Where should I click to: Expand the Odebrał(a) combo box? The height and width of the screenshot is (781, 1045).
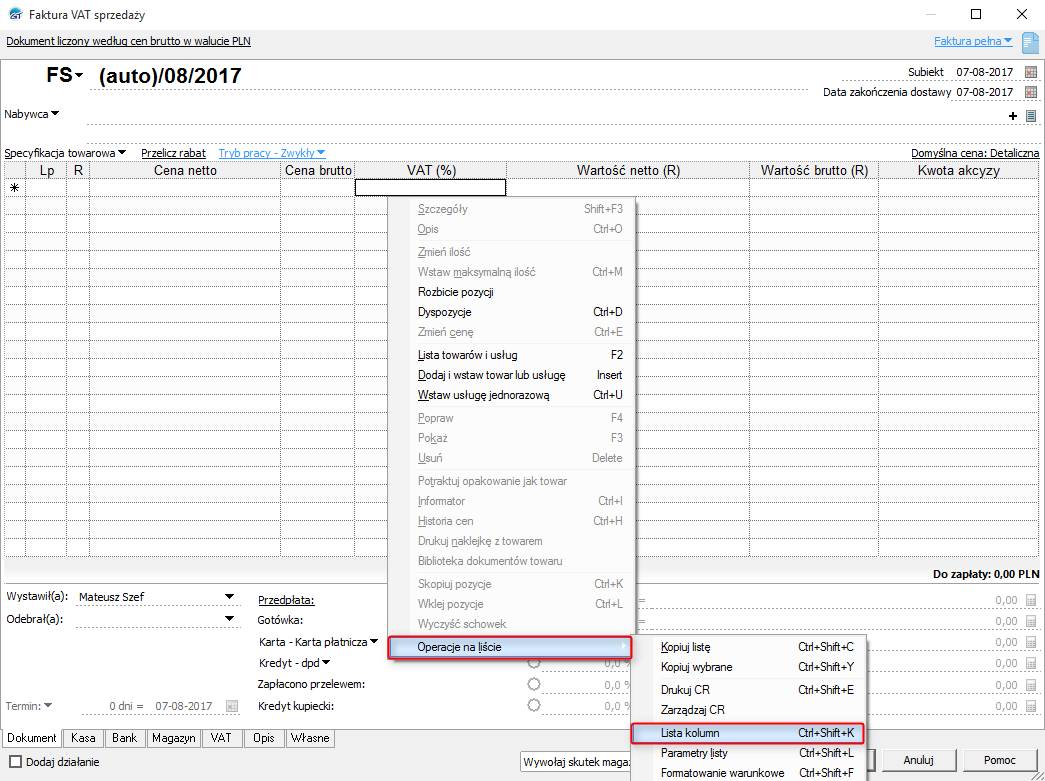coord(229,619)
